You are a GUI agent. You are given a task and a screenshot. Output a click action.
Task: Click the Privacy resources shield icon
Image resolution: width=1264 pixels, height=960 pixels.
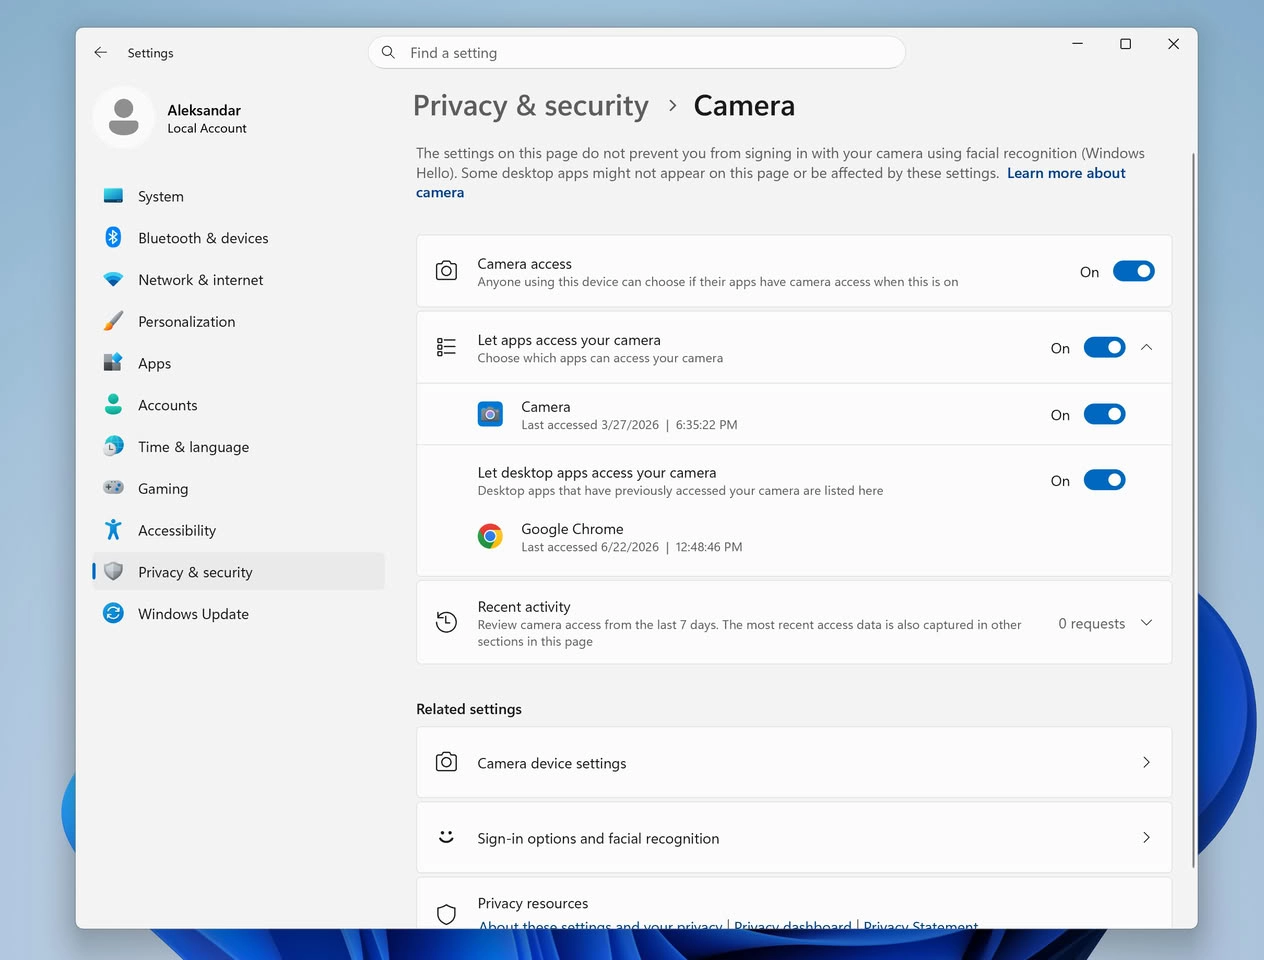click(x=447, y=914)
